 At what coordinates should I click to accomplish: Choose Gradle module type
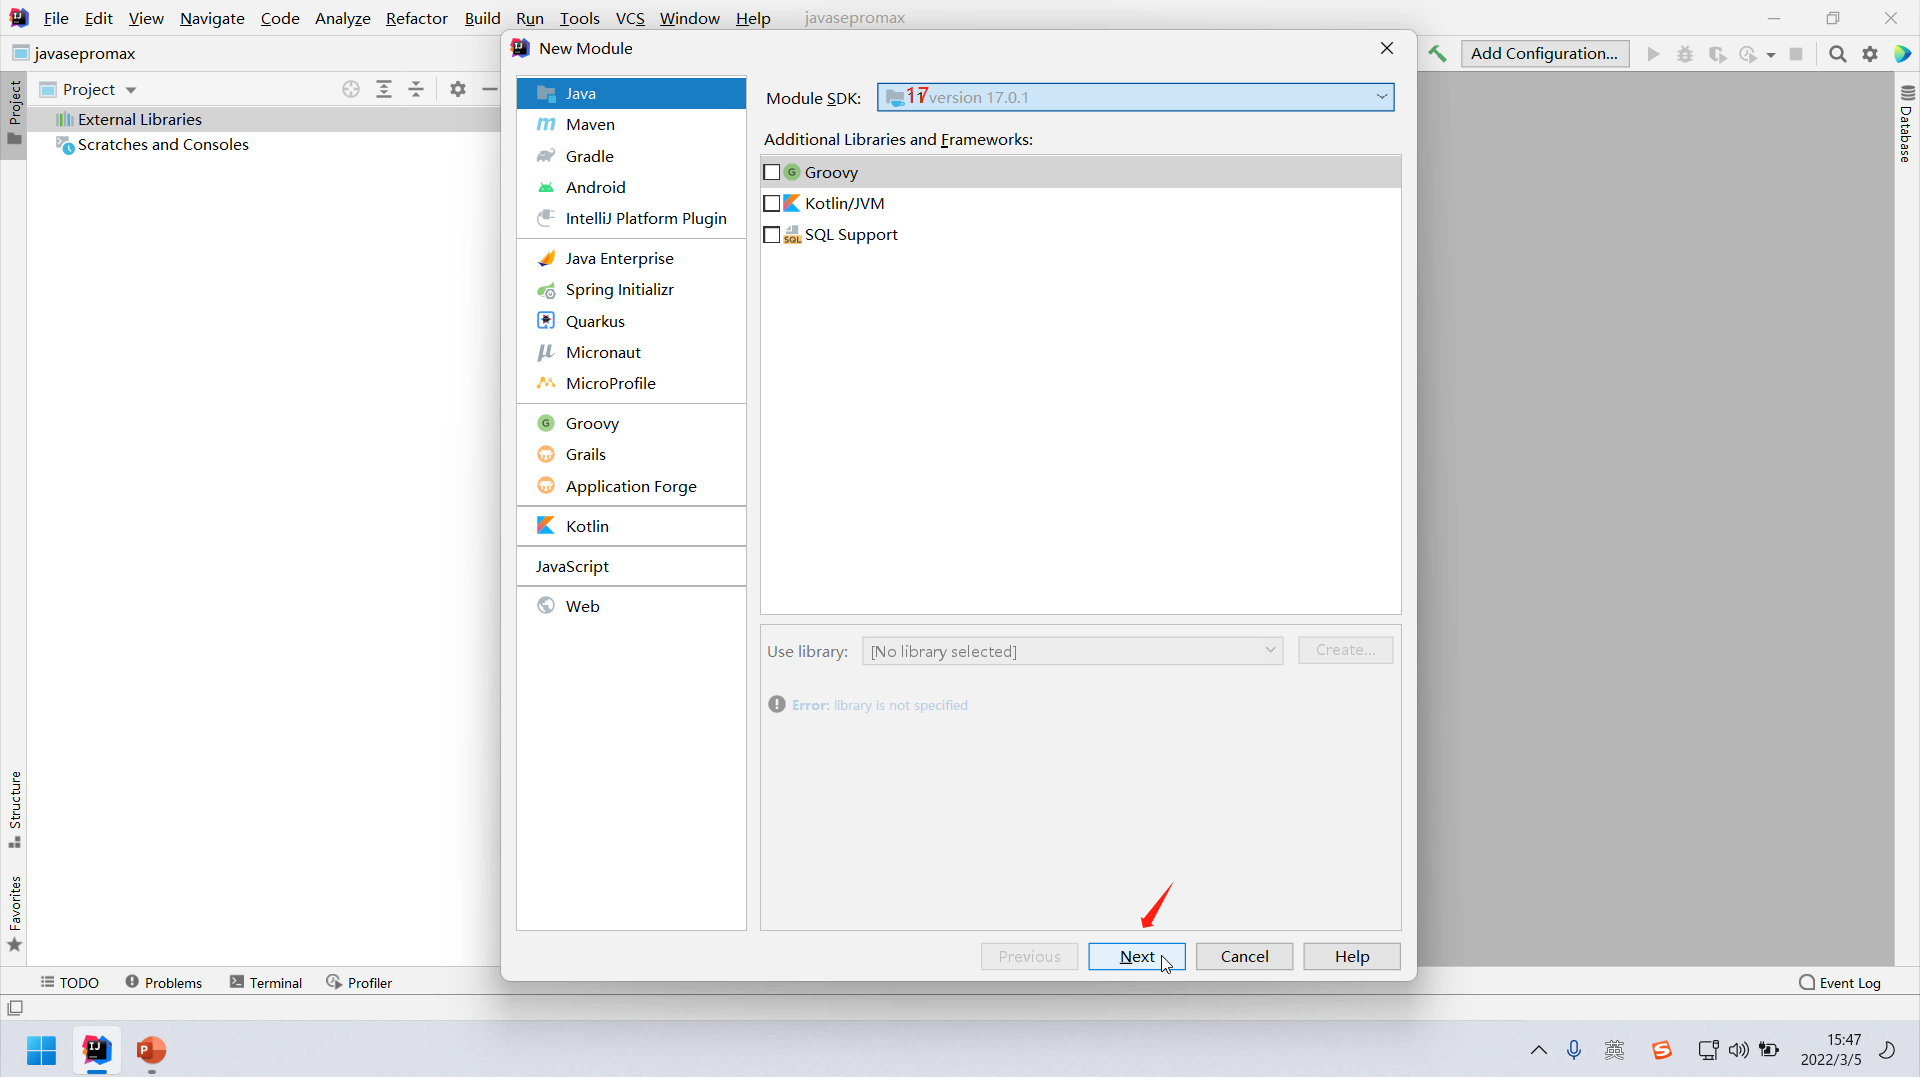pos(631,156)
